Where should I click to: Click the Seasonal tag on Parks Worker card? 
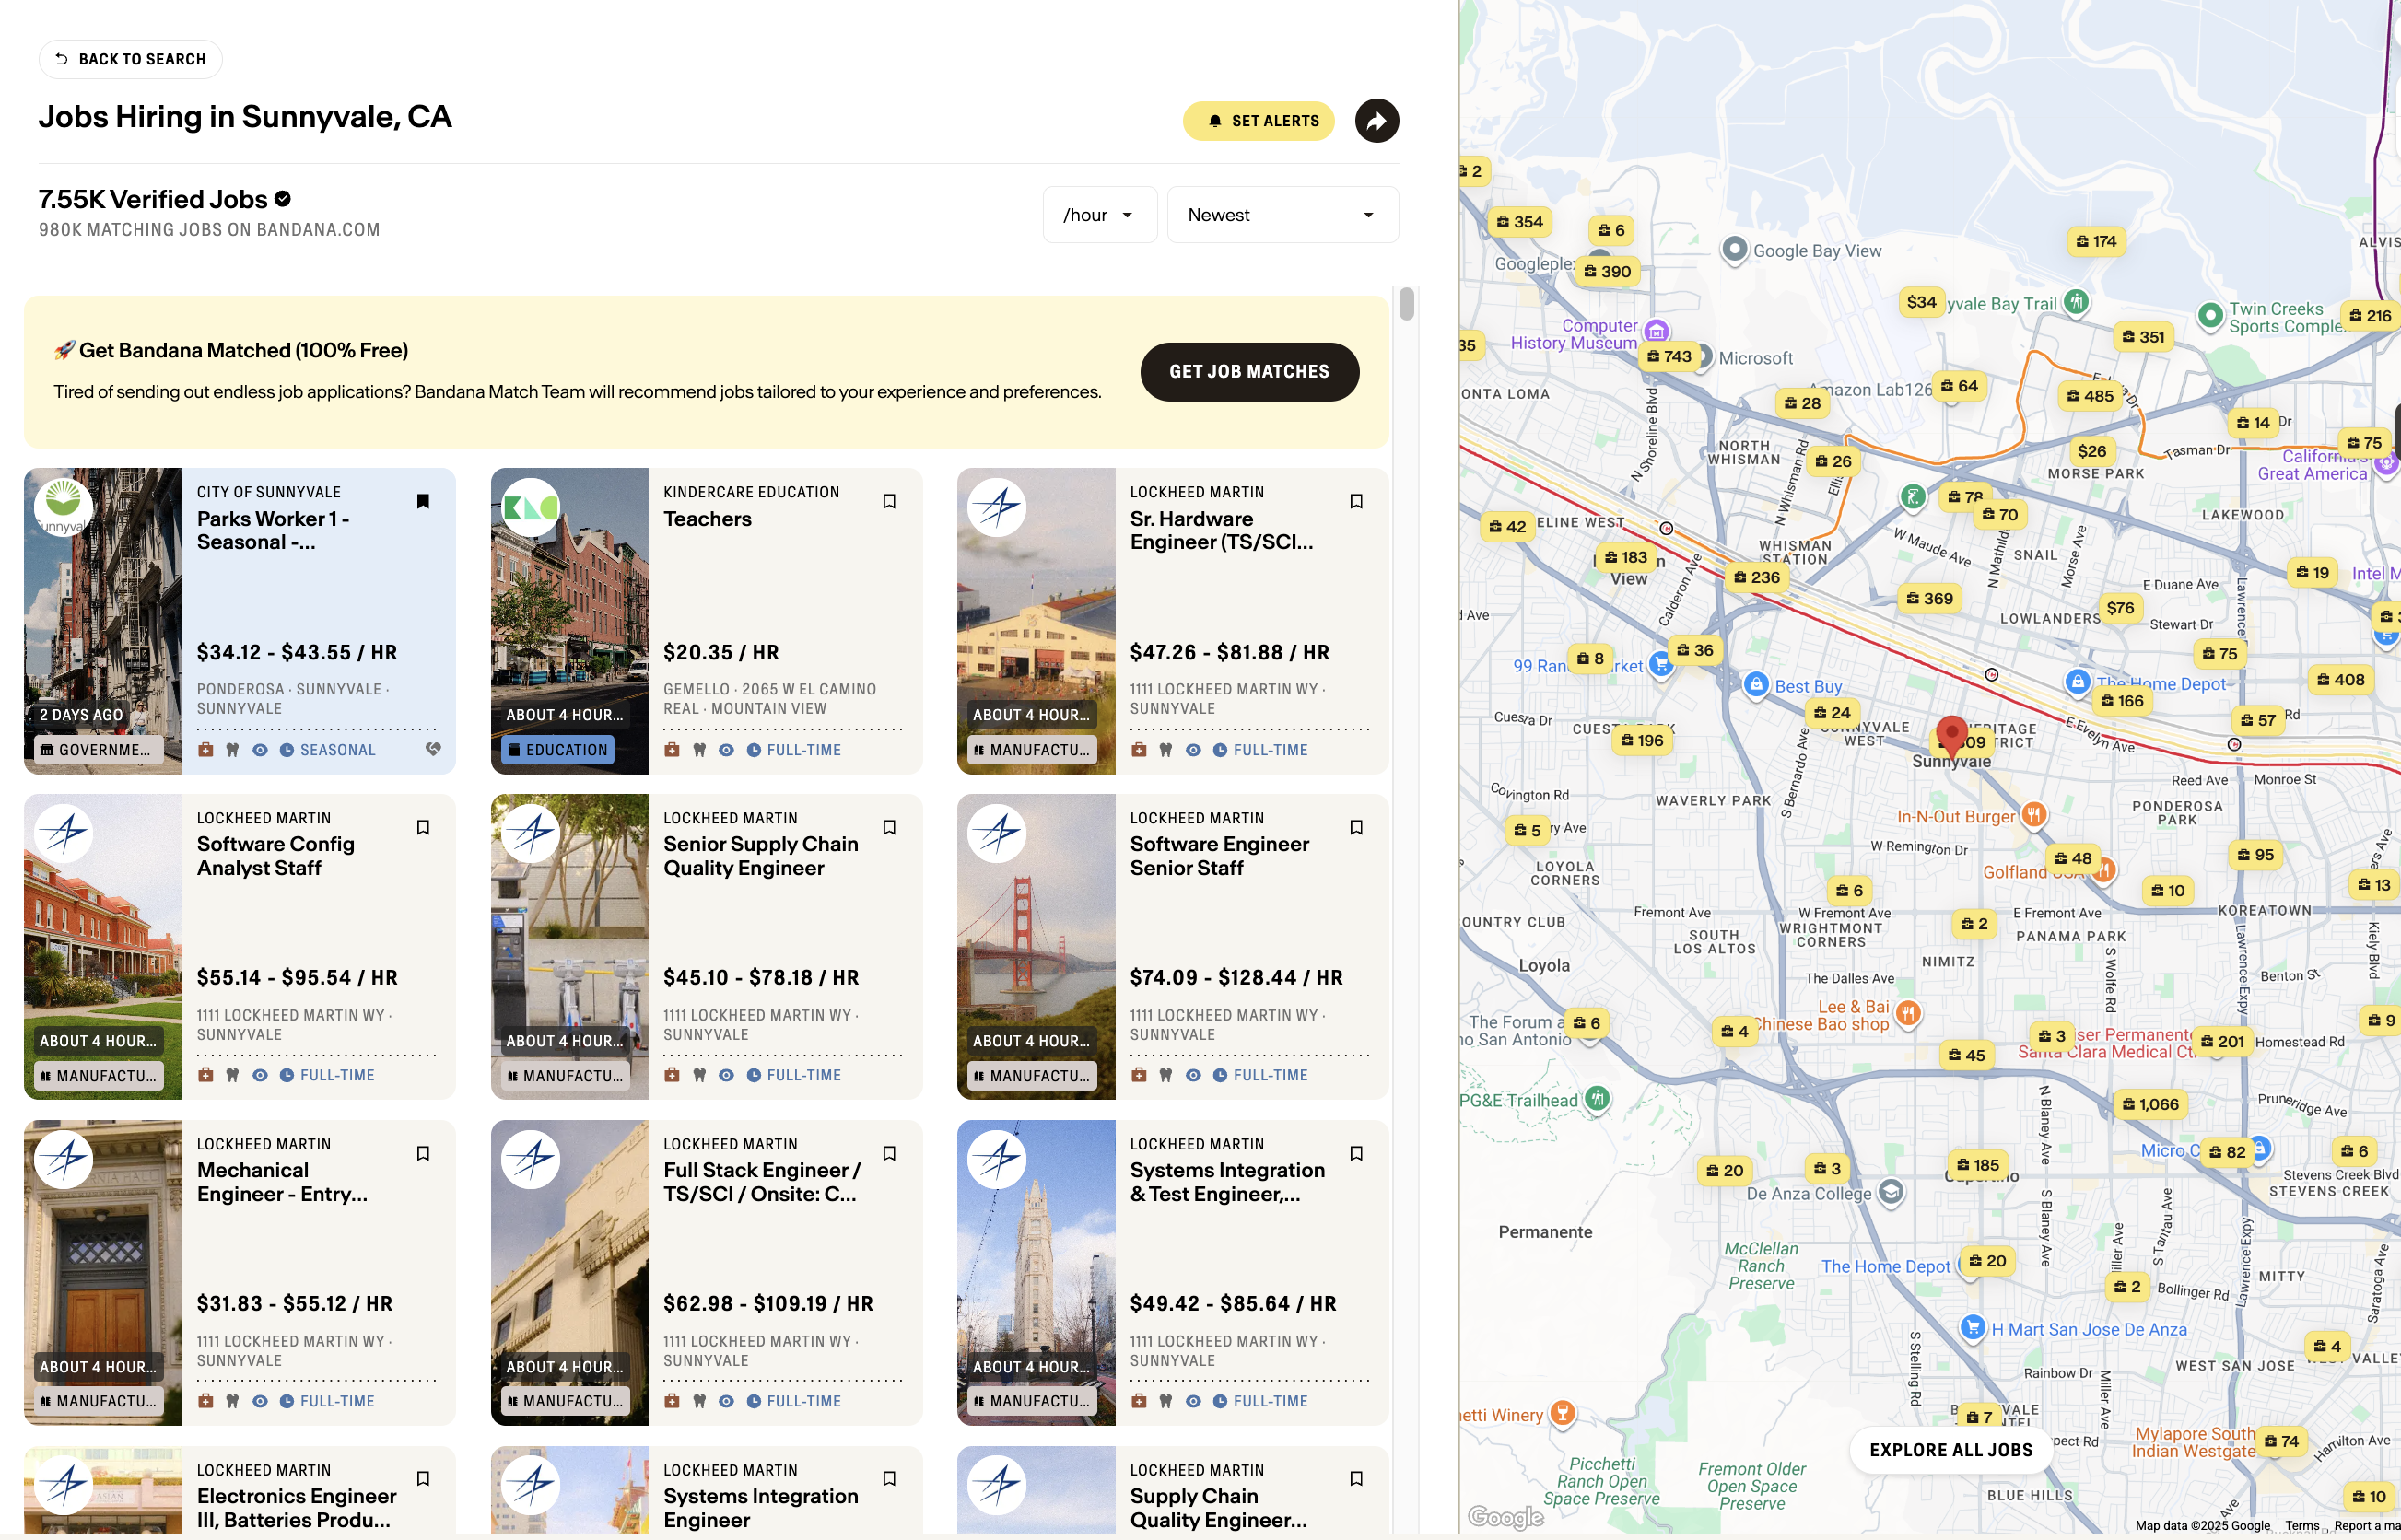coord(328,749)
